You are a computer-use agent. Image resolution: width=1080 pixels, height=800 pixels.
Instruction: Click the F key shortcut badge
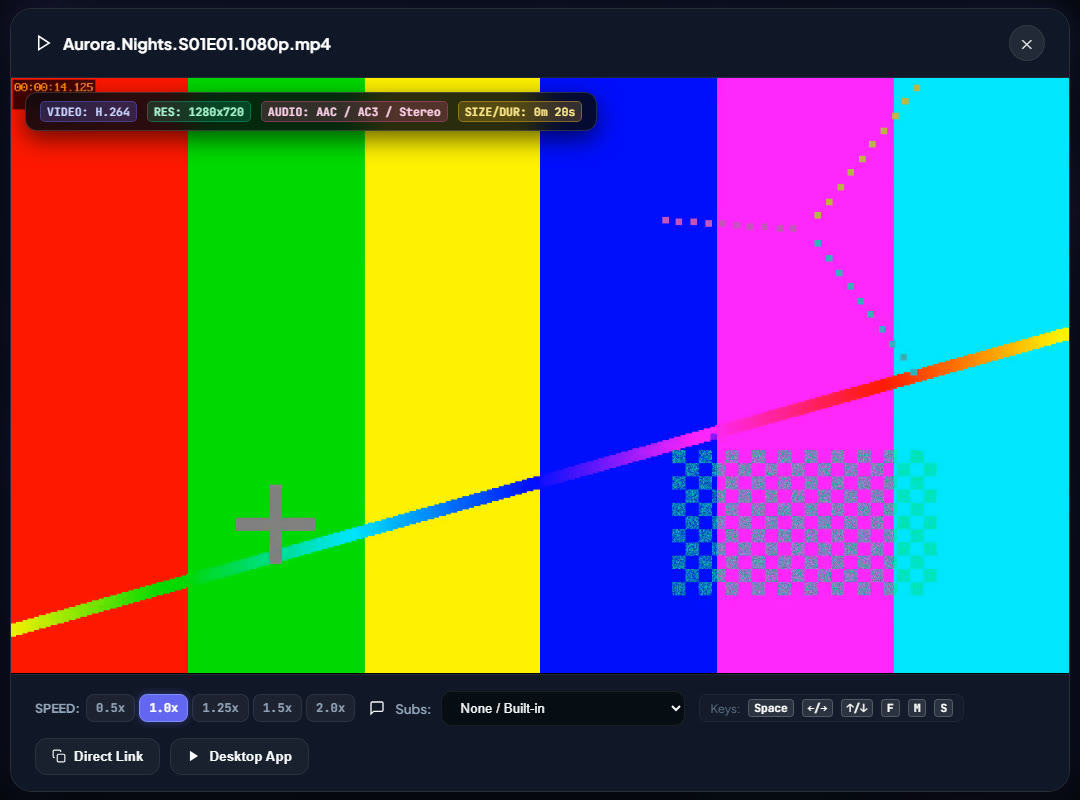890,708
